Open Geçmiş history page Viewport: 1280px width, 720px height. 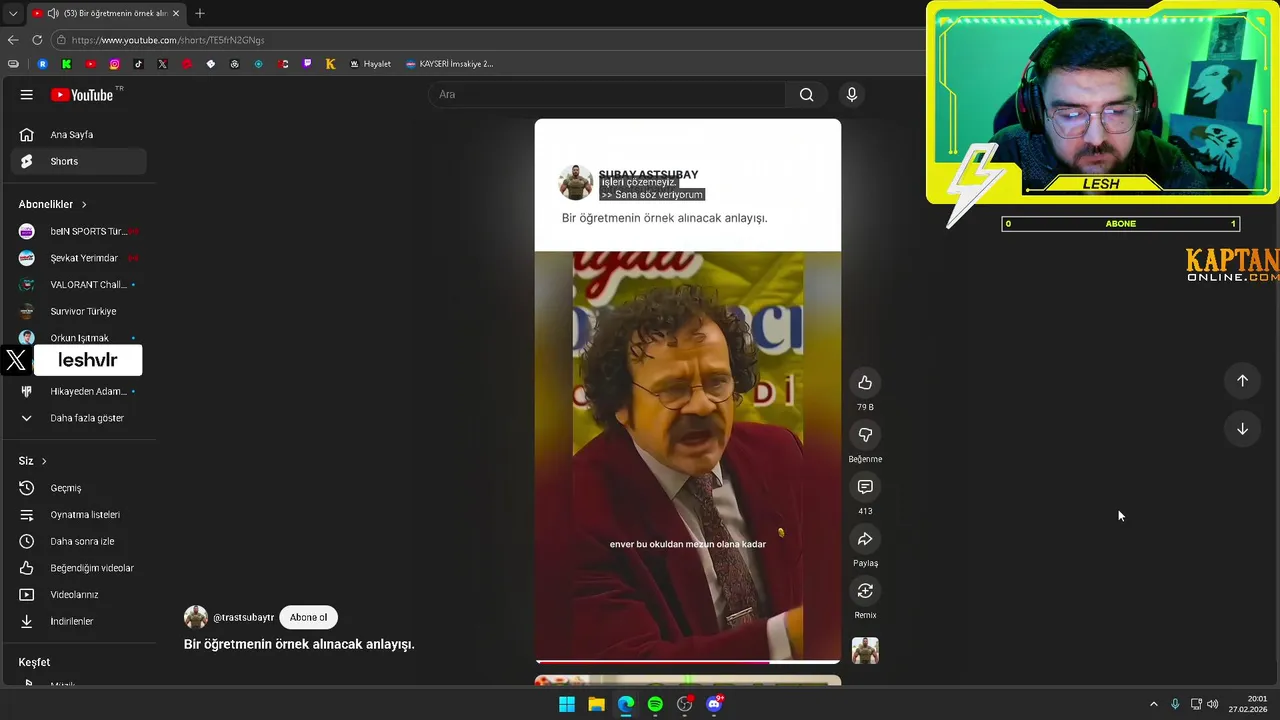[x=78, y=488]
